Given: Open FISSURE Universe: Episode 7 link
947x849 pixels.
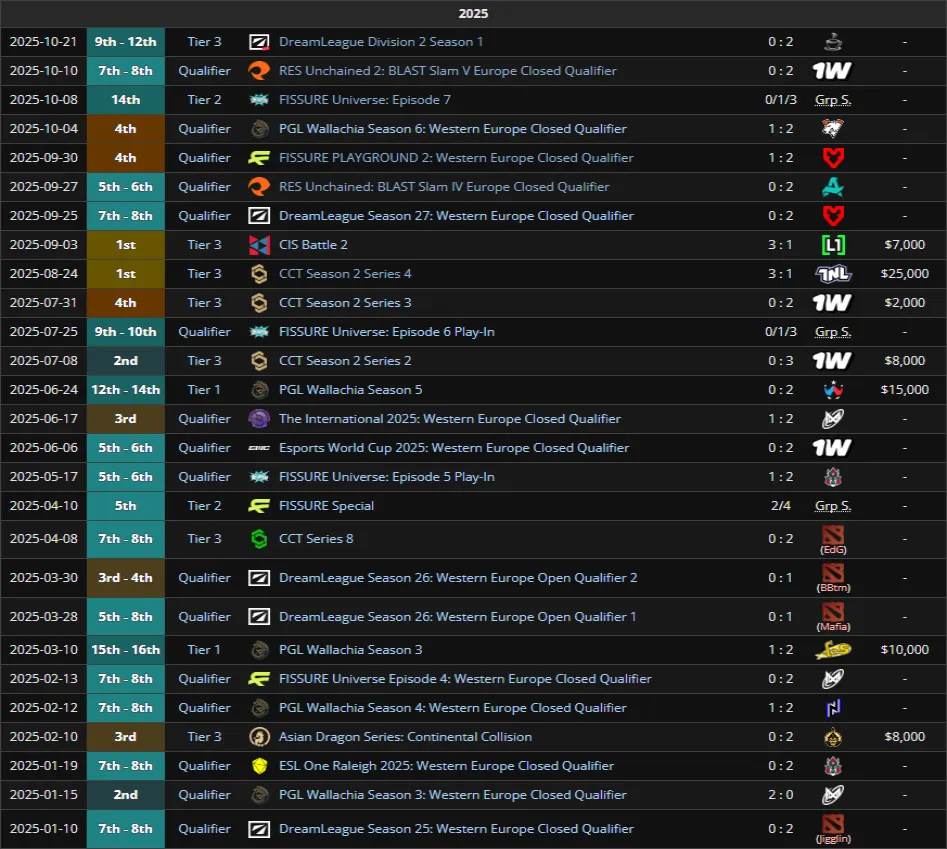Looking at the screenshot, I should (365, 100).
